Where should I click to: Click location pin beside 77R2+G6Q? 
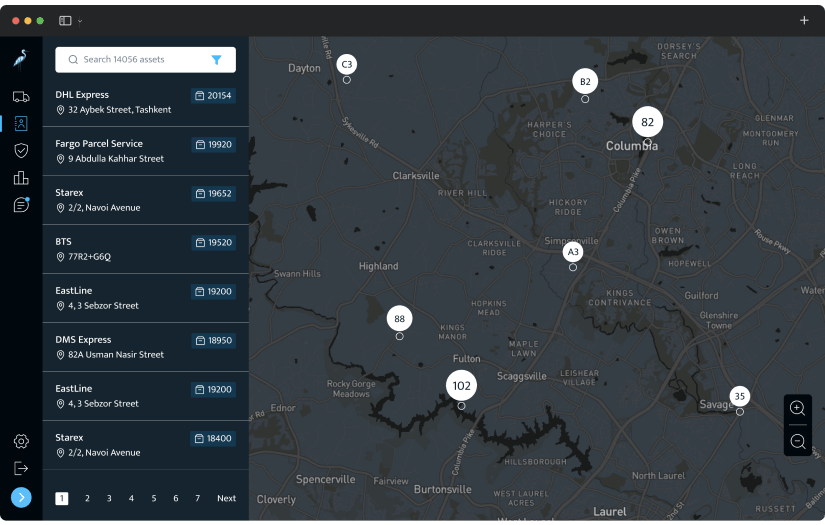(61, 257)
